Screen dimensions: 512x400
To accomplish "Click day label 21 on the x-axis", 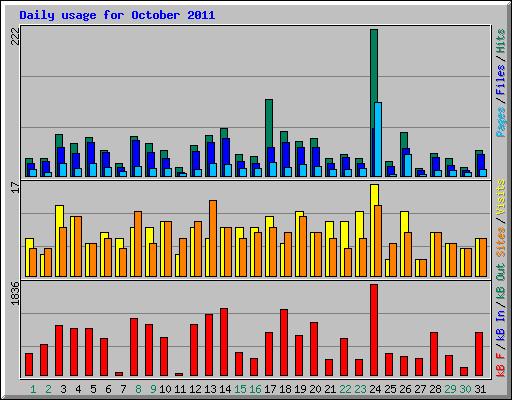I will coord(330,389).
